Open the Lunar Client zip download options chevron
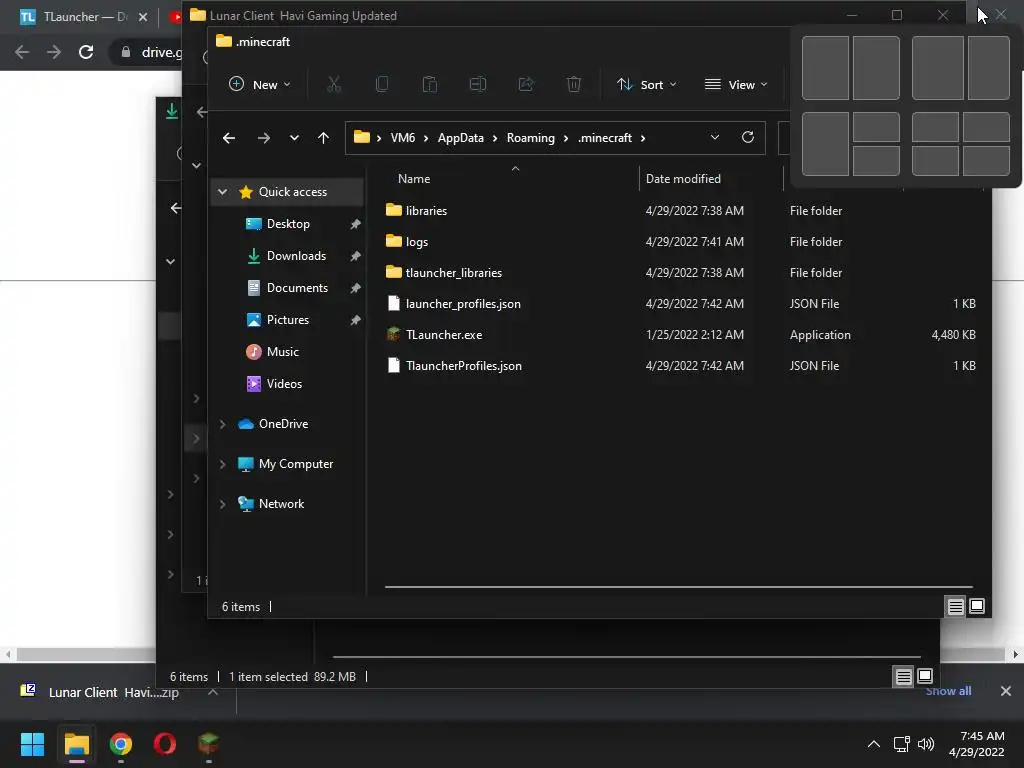This screenshot has width=1024, height=768. [213, 692]
